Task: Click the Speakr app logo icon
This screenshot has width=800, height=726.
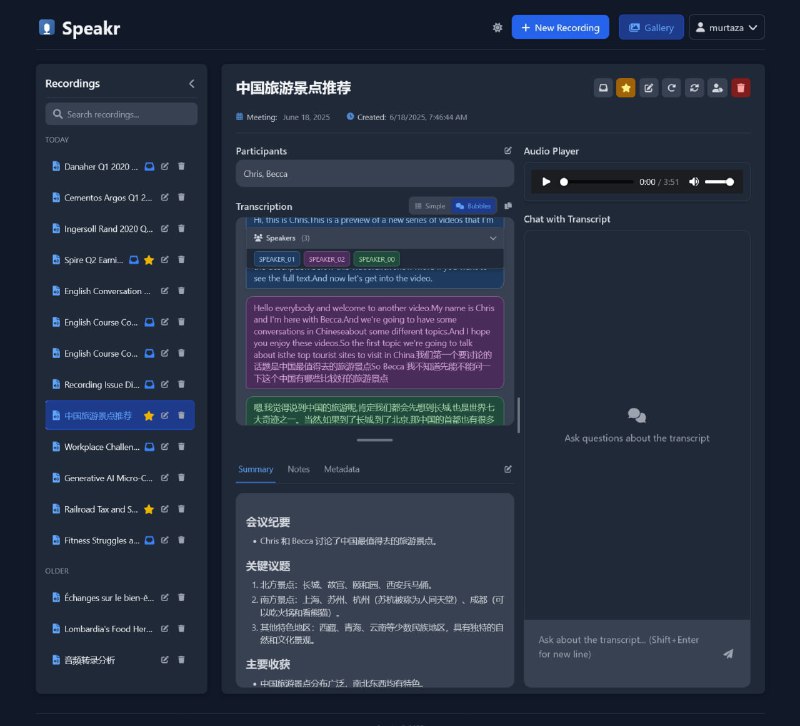Action: [x=45, y=28]
